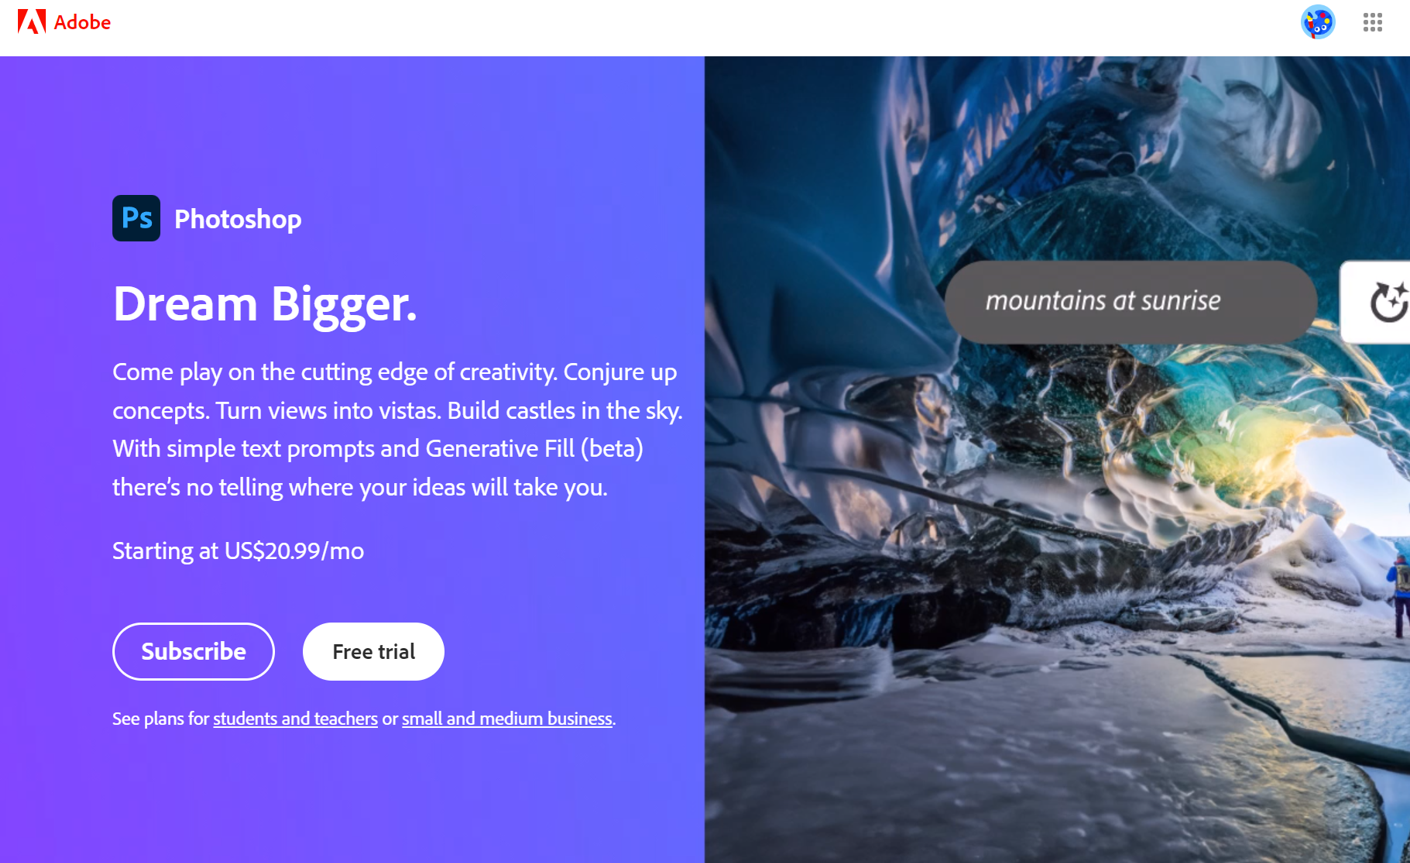
Task: Click the Subscribe button
Action: [x=193, y=651]
